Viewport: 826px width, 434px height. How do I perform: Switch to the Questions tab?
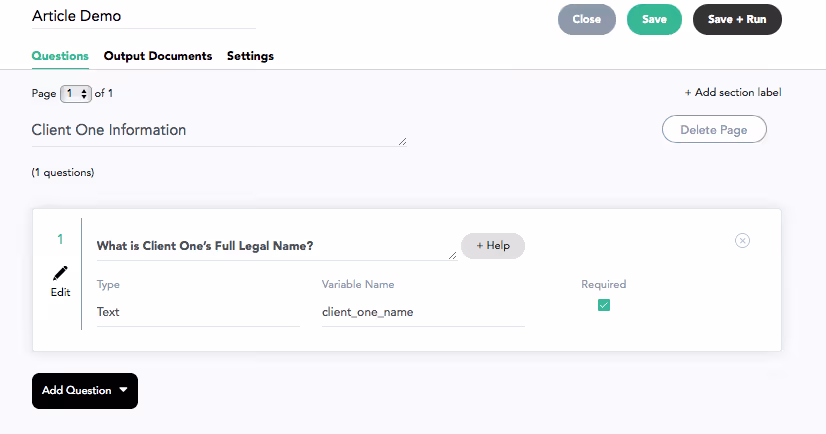60,56
